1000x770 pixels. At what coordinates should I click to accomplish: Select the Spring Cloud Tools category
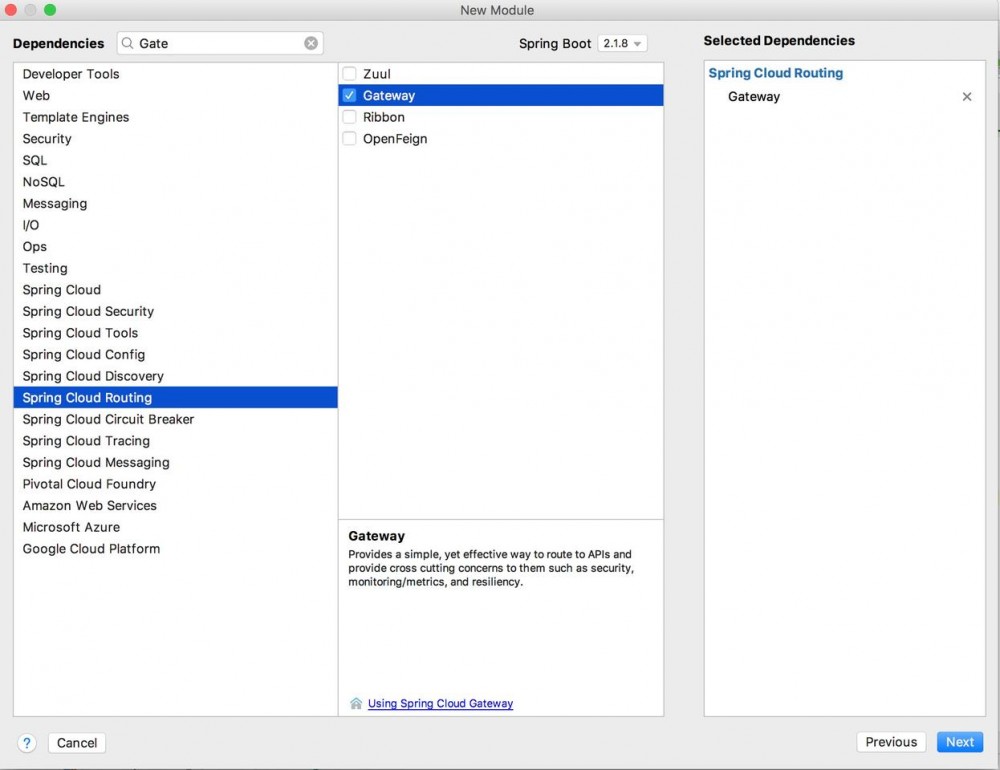click(175, 333)
